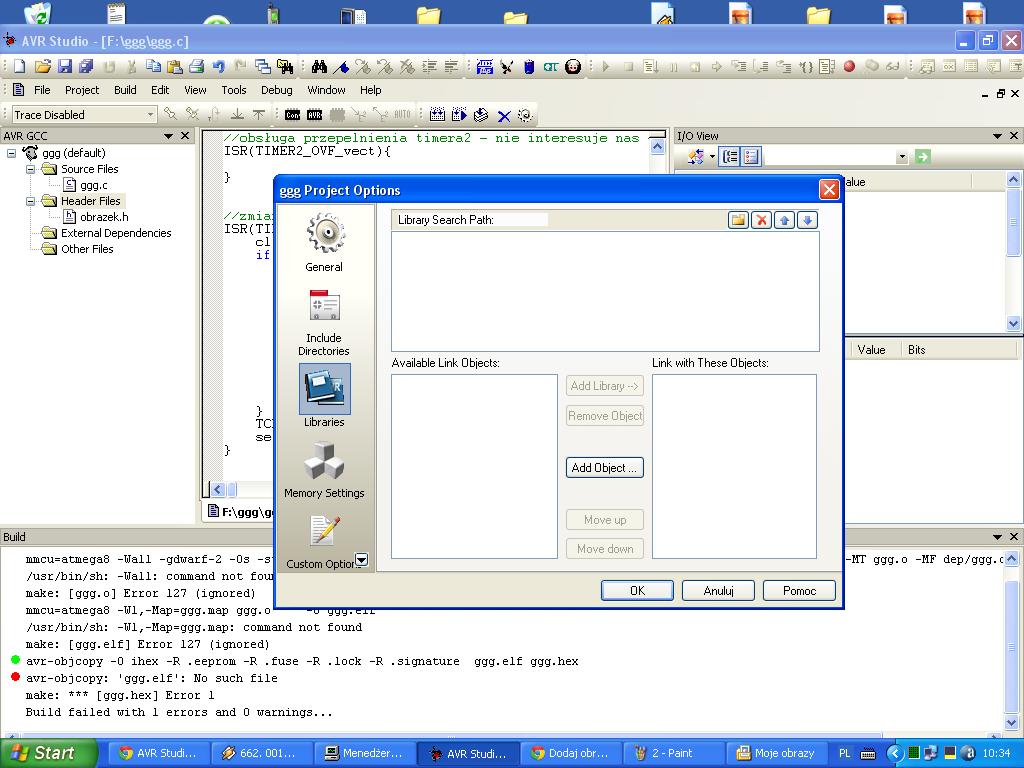This screenshot has width=1024, height=768.
Task: Open the Debug menu
Action: click(276, 90)
